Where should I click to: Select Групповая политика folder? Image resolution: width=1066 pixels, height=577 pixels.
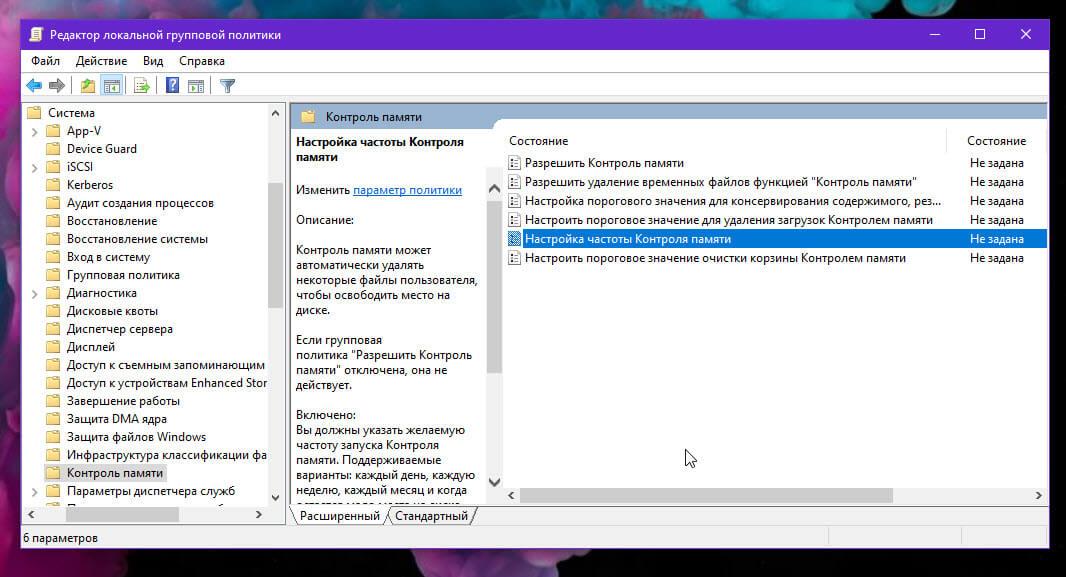[123, 275]
